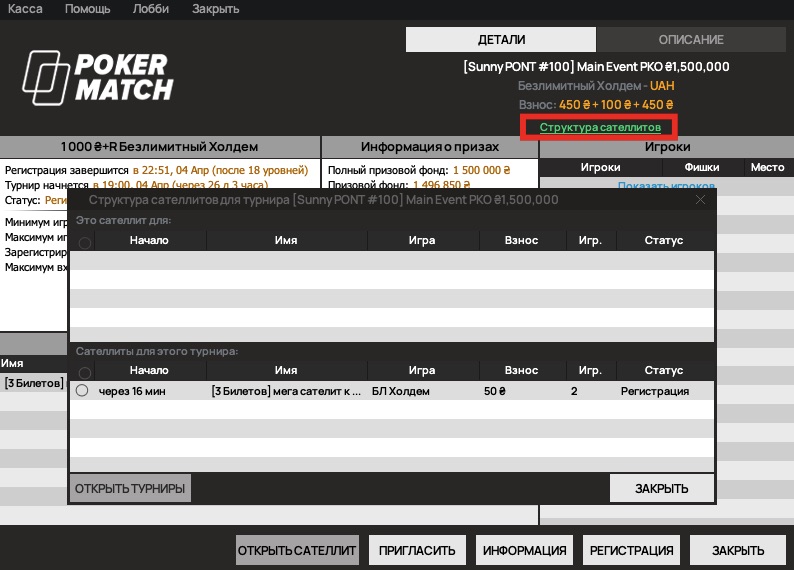Screen dimensions: 794x570
Task: Click the tournament title '[Sunny PONT #100] Main Event PKO'
Action: 563,66
